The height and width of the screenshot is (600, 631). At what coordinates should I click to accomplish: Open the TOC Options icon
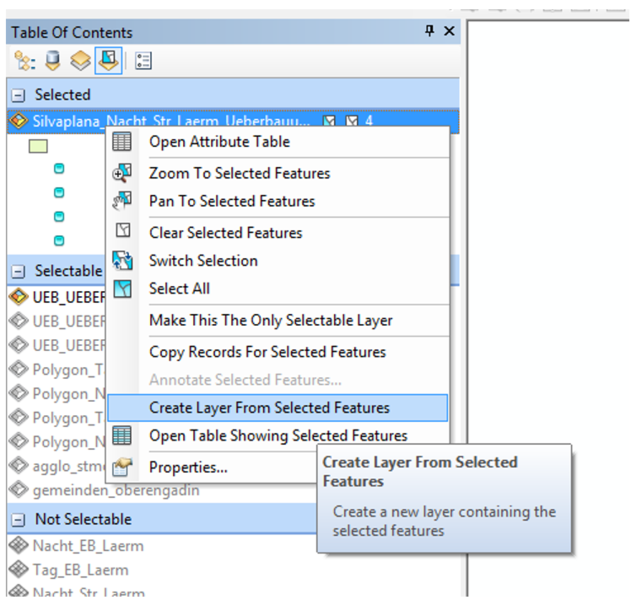coord(143,62)
